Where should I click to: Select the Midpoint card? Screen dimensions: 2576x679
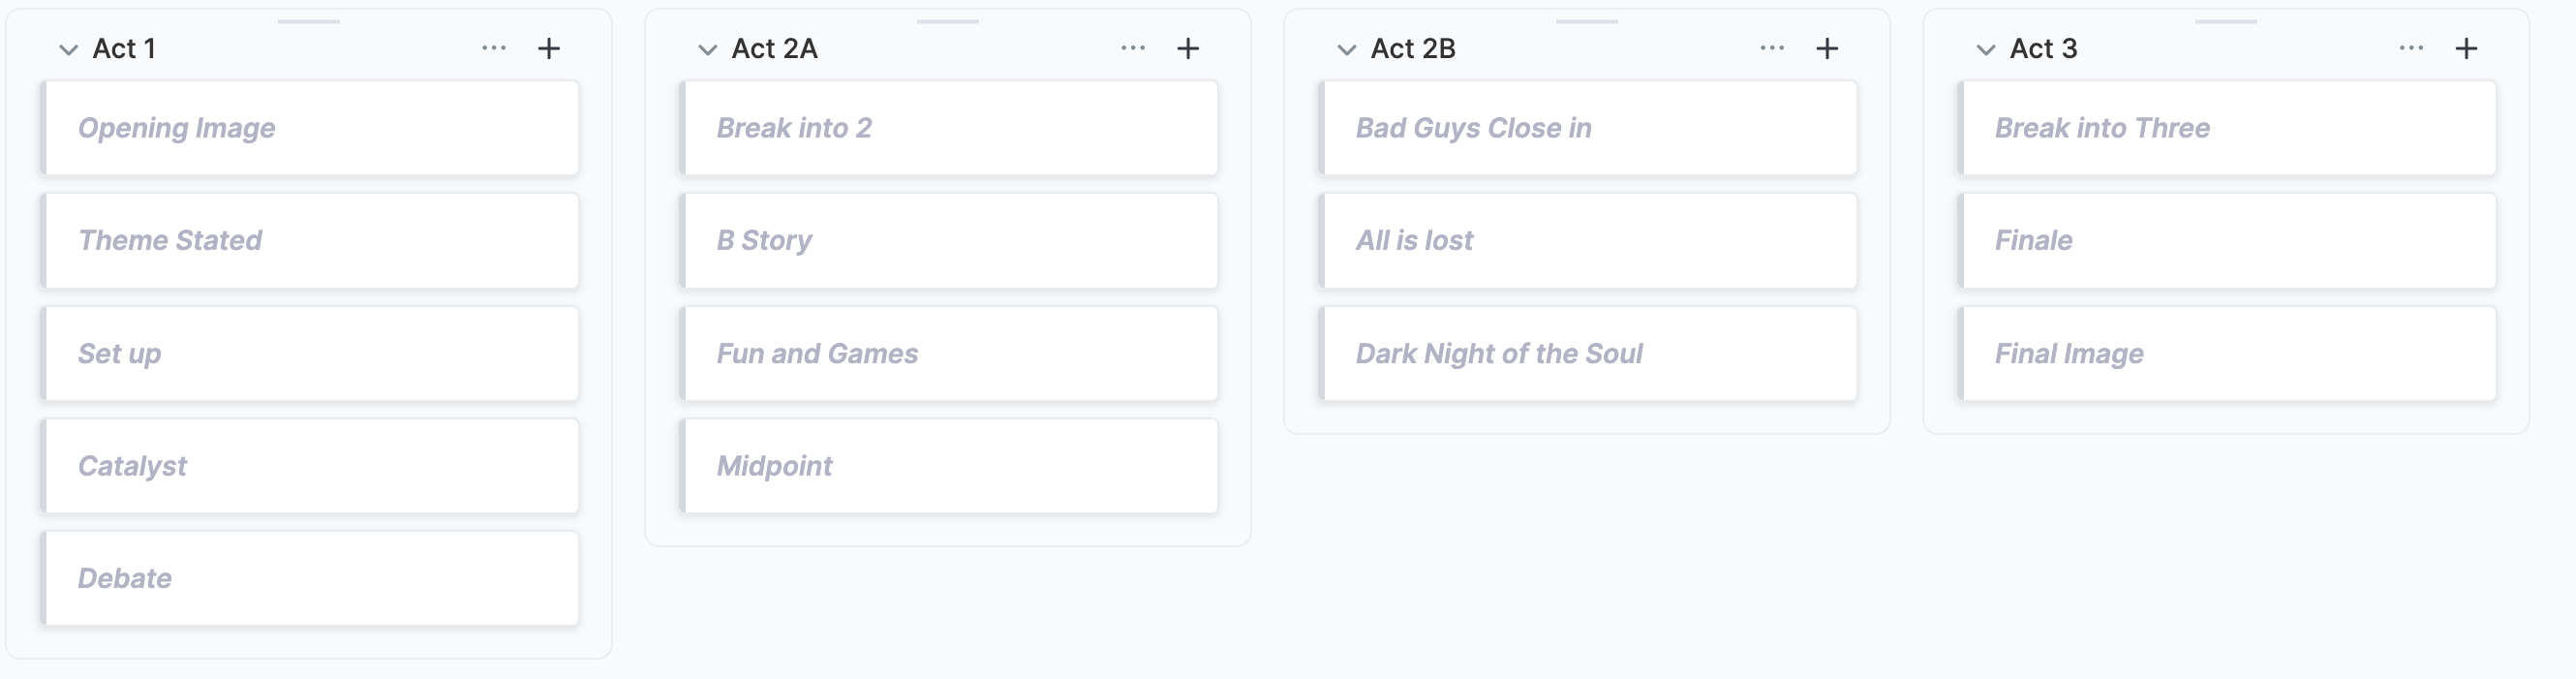949,466
